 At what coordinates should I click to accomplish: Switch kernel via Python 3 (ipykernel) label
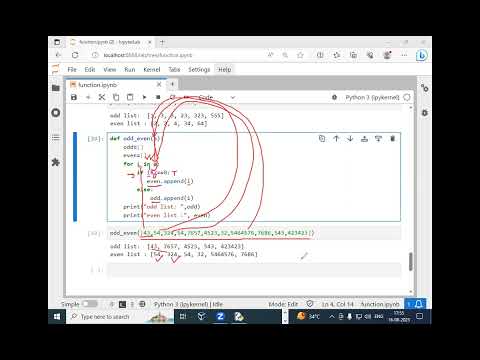(372, 97)
